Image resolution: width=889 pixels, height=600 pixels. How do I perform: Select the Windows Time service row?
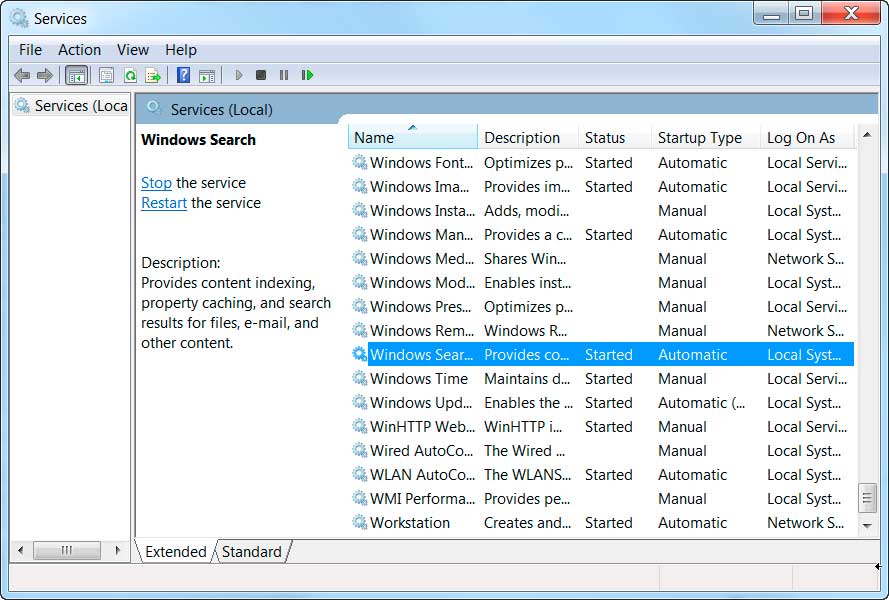click(603, 378)
